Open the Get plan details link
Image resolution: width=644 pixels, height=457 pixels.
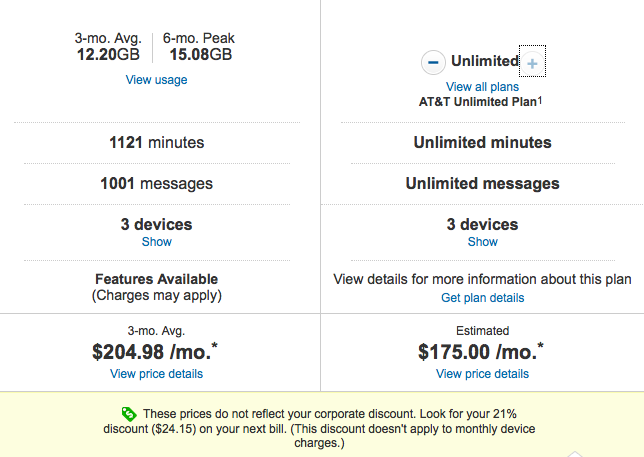click(x=482, y=298)
